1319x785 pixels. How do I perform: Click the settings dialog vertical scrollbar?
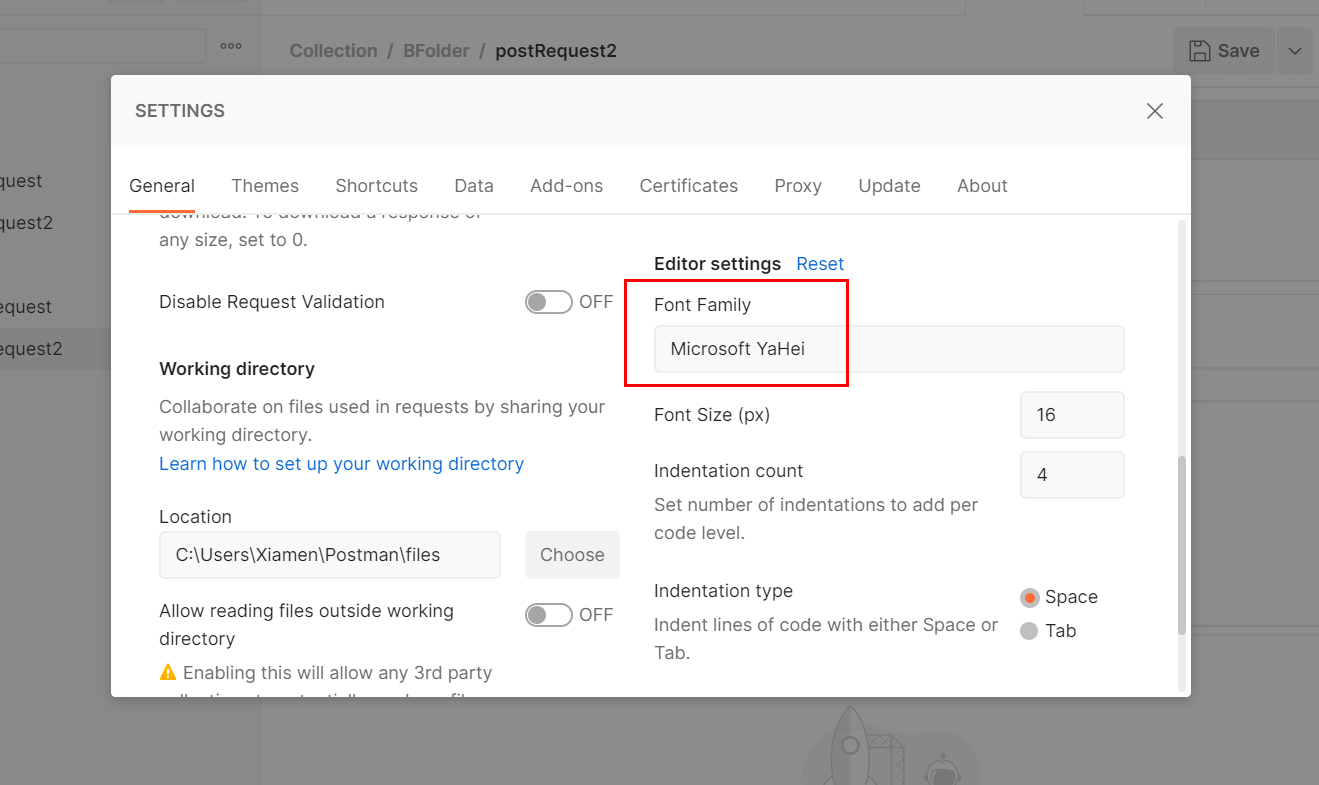click(1182, 545)
